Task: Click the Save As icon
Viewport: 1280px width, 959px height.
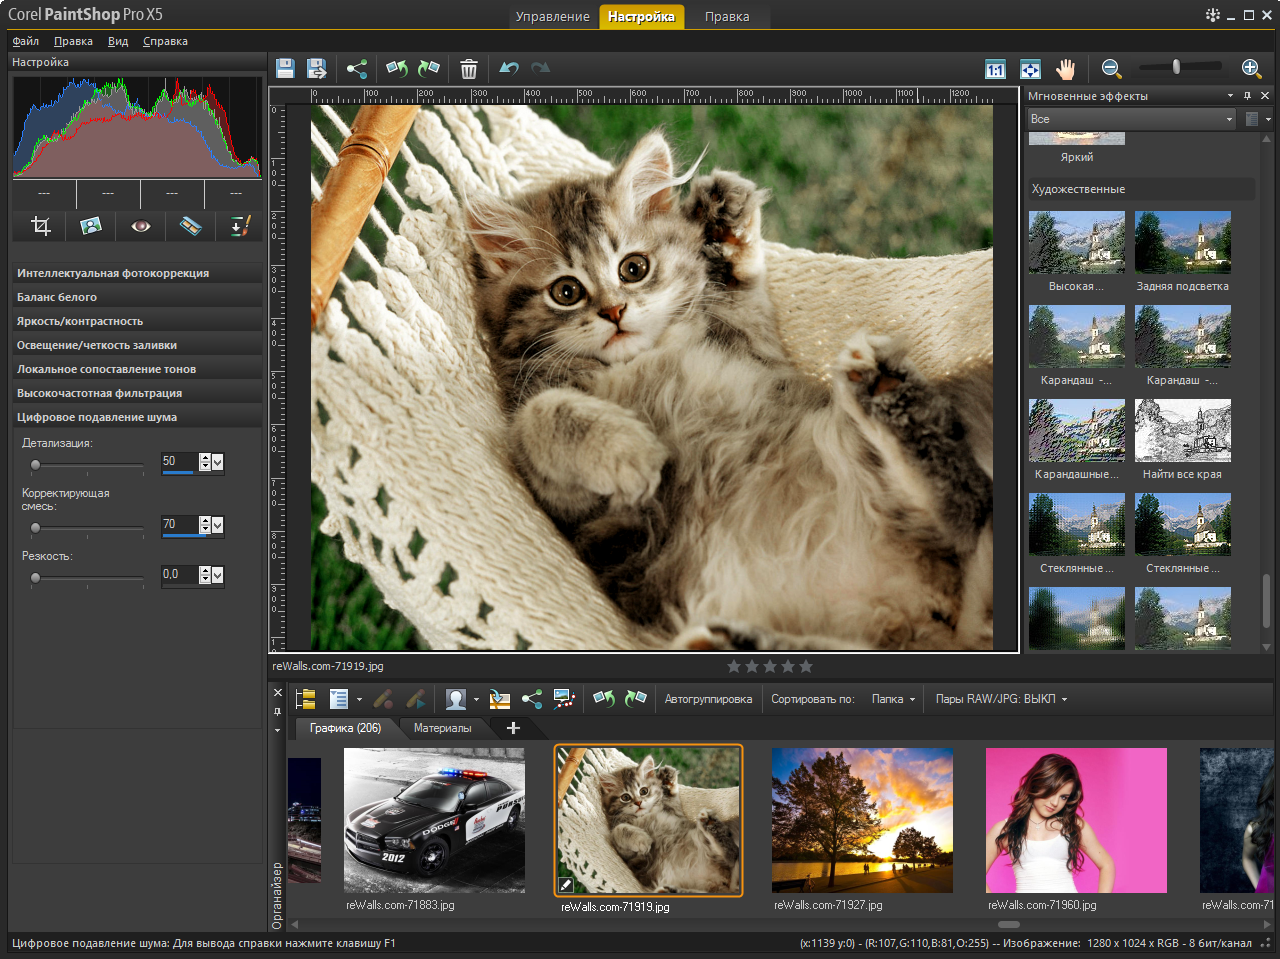Action: coord(317,68)
